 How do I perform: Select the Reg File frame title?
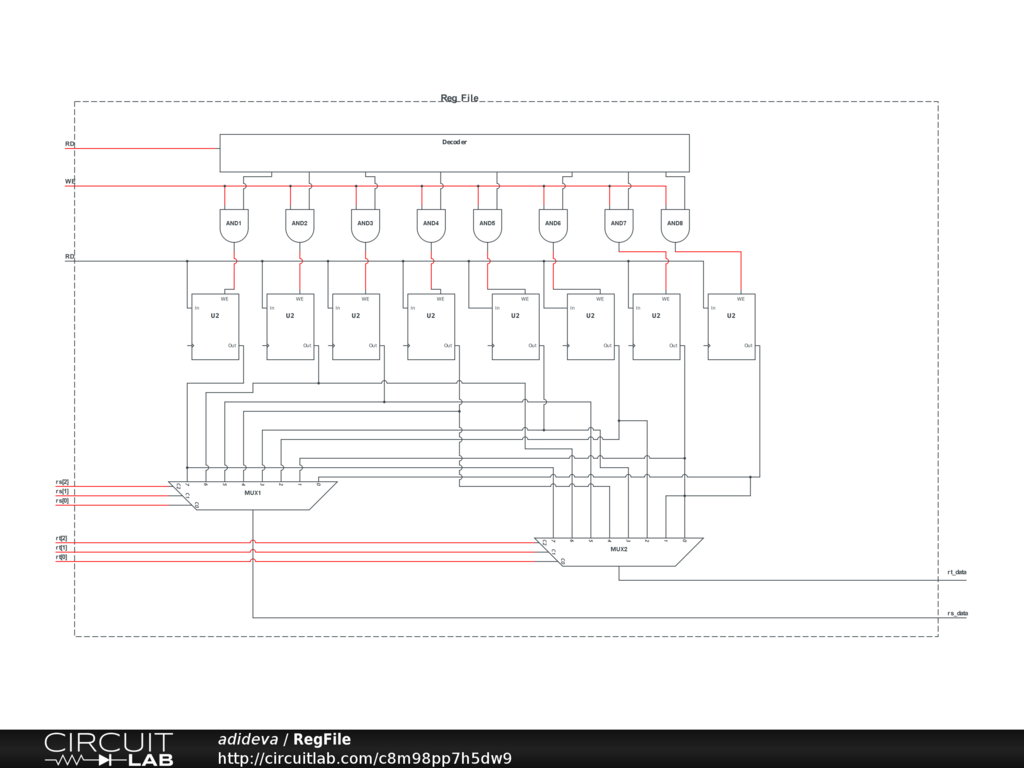[x=460, y=98]
